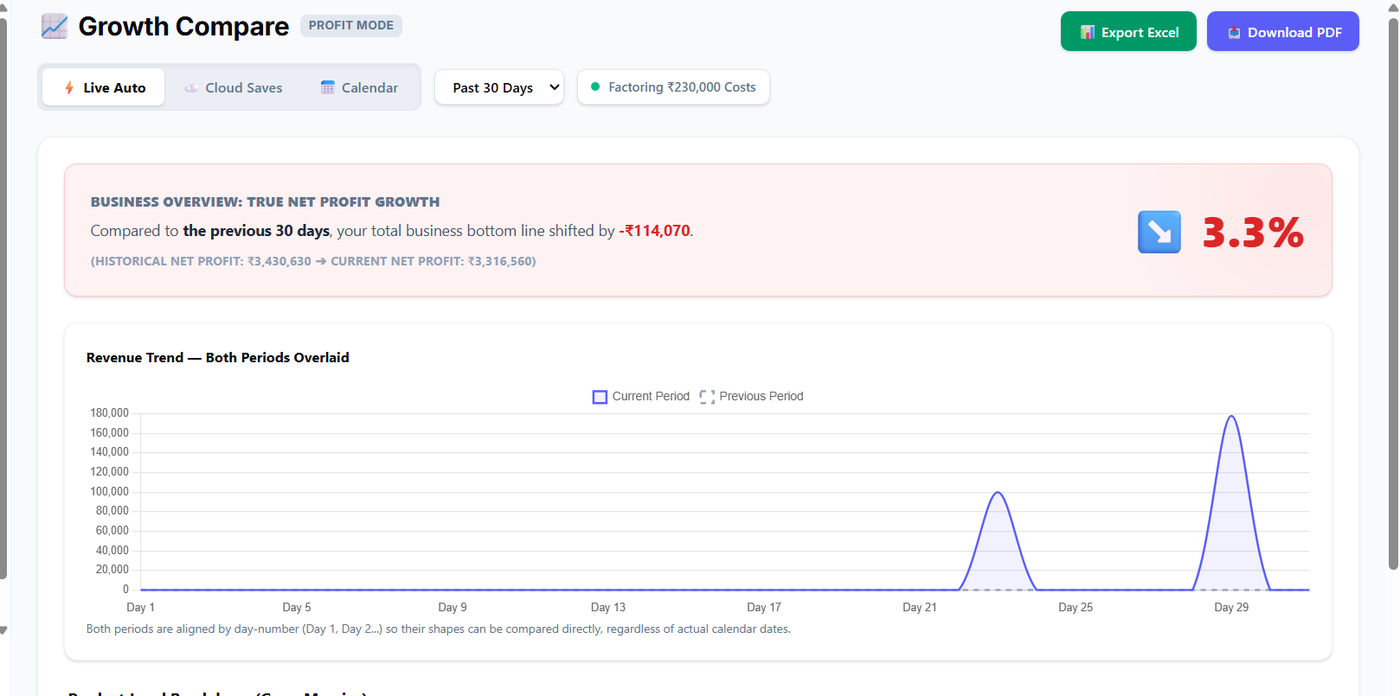Click the cloud icon in Cloud Saves
The image size is (1400, 696).
(191, 88)
